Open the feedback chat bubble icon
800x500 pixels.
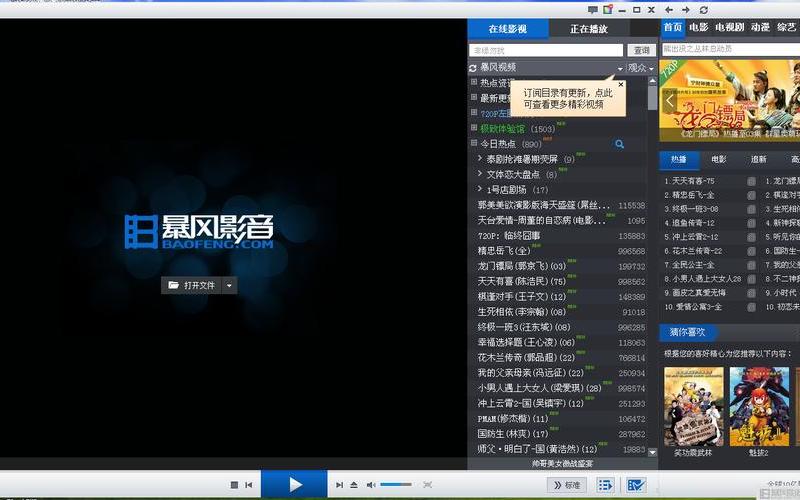[592, 10]
